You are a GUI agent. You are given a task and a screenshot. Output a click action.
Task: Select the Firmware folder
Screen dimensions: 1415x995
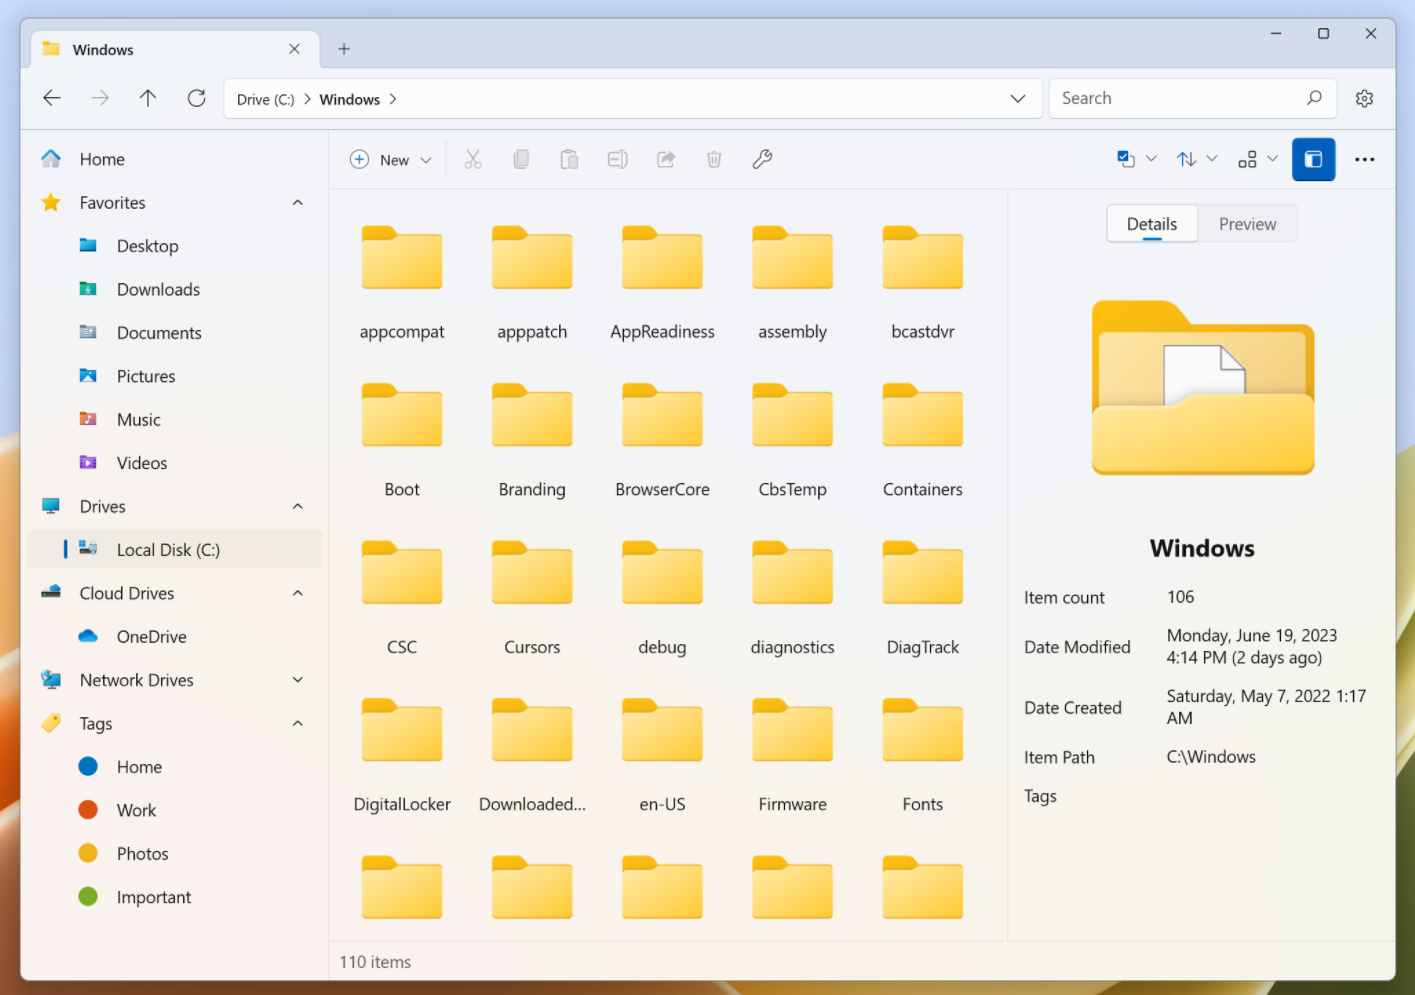[x=792, y=756]
